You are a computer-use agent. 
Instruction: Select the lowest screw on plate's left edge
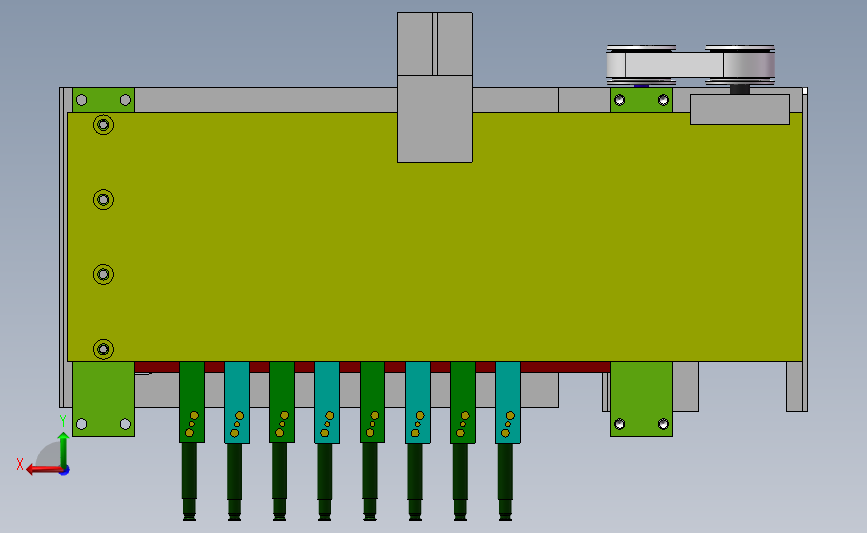coord(103,349)
